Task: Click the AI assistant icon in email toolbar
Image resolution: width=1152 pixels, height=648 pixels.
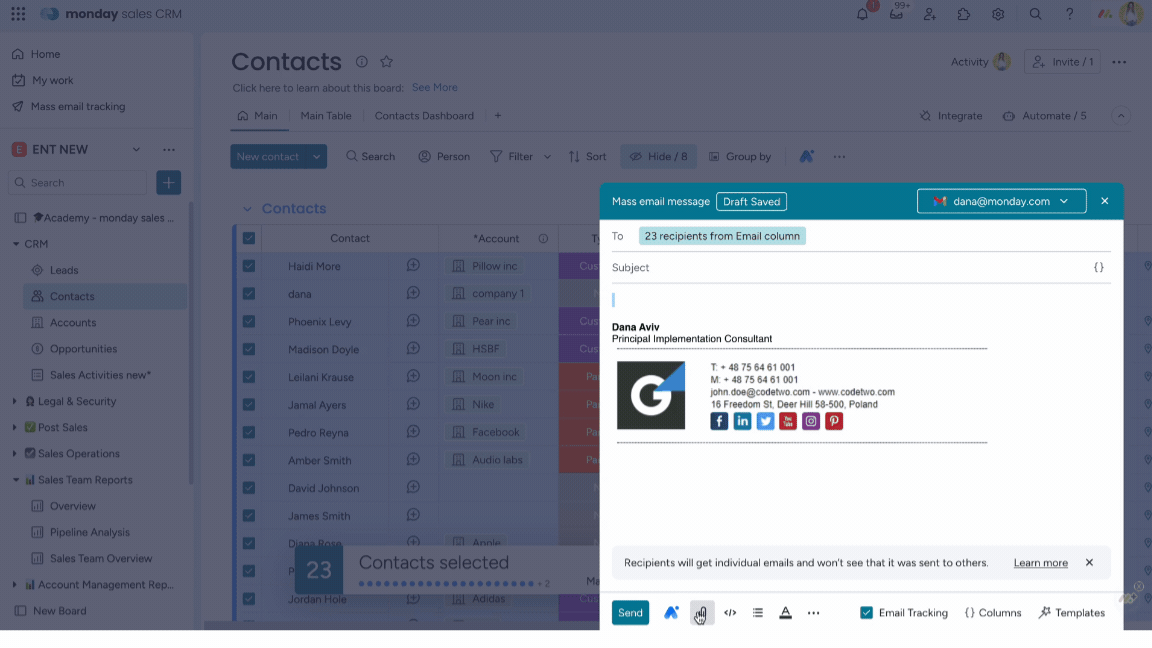Action: [x=672, y=613]
